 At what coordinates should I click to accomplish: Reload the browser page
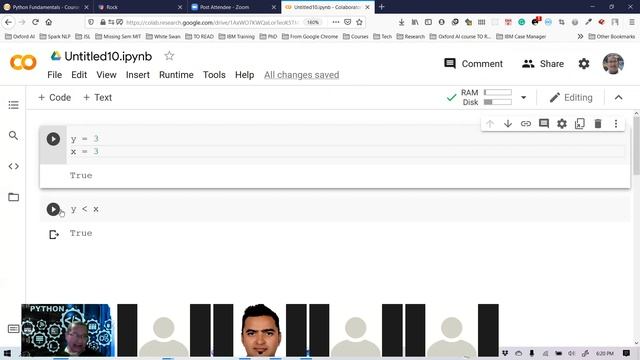coord(35,22)
